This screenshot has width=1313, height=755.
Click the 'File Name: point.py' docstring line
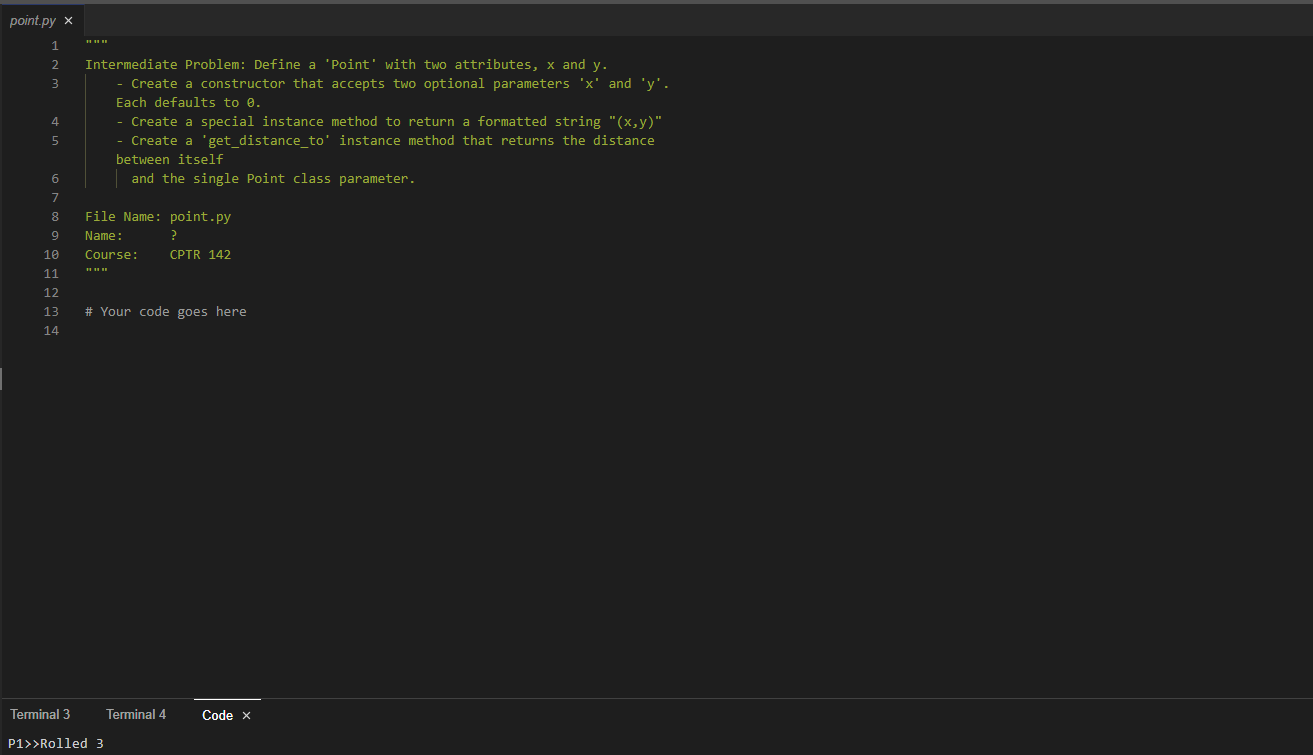tap(157, 216)
